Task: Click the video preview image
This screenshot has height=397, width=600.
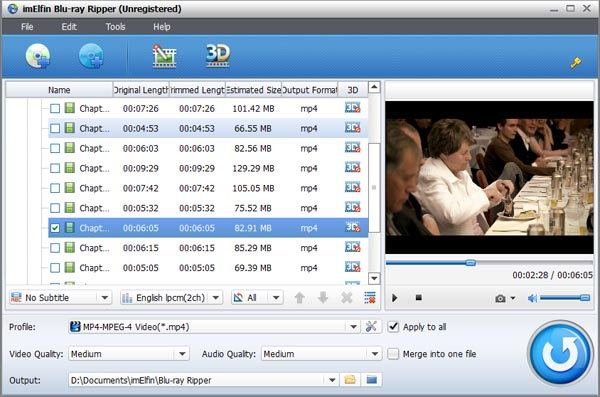Action: pyautogui.click(x=489, y=177)
